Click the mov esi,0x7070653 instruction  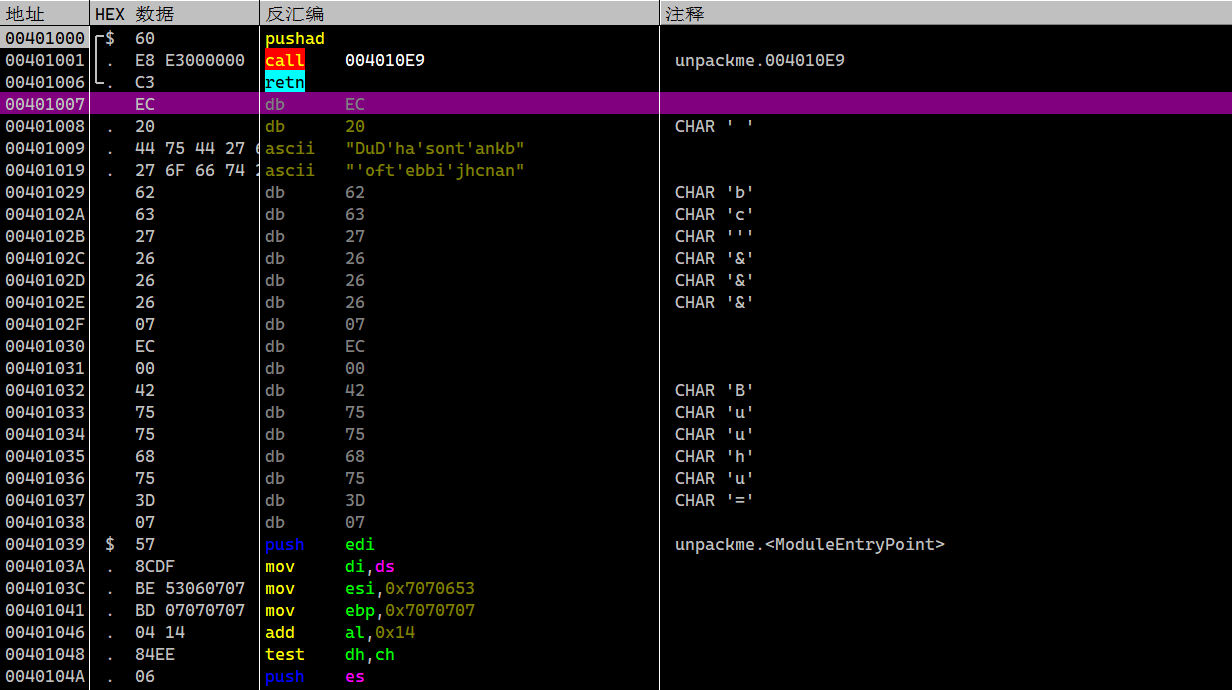point(369,588)
